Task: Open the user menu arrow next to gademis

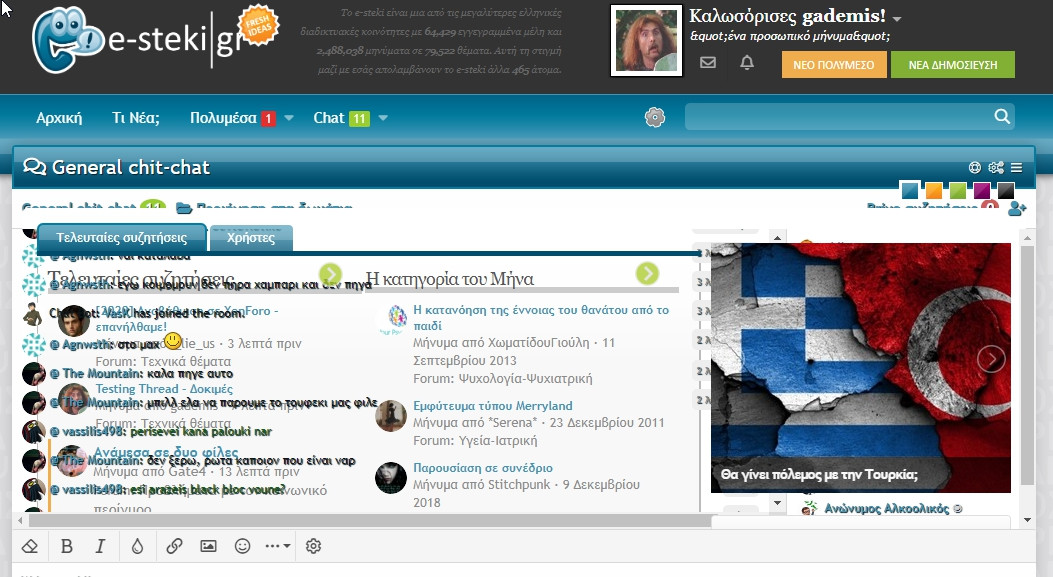Action: (897, 19)
